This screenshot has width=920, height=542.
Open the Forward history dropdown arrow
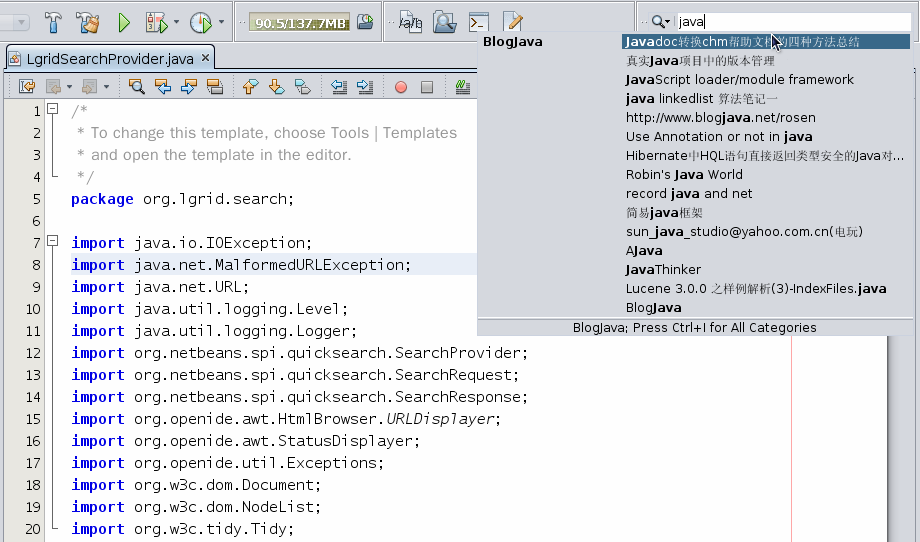pos(106,87)
